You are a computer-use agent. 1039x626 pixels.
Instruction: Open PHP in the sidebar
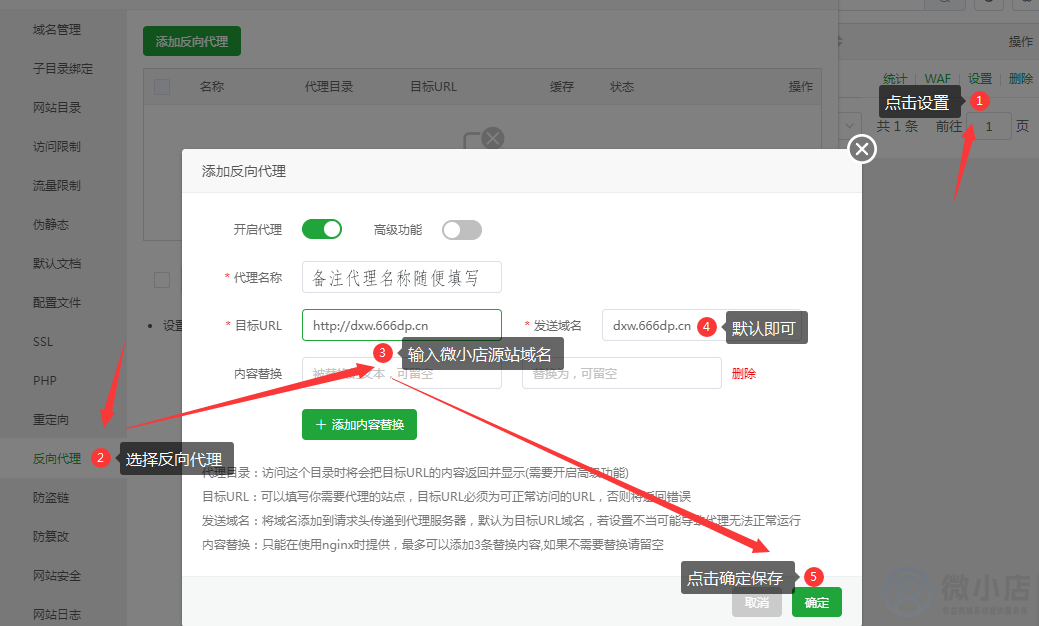click(45, 381)
